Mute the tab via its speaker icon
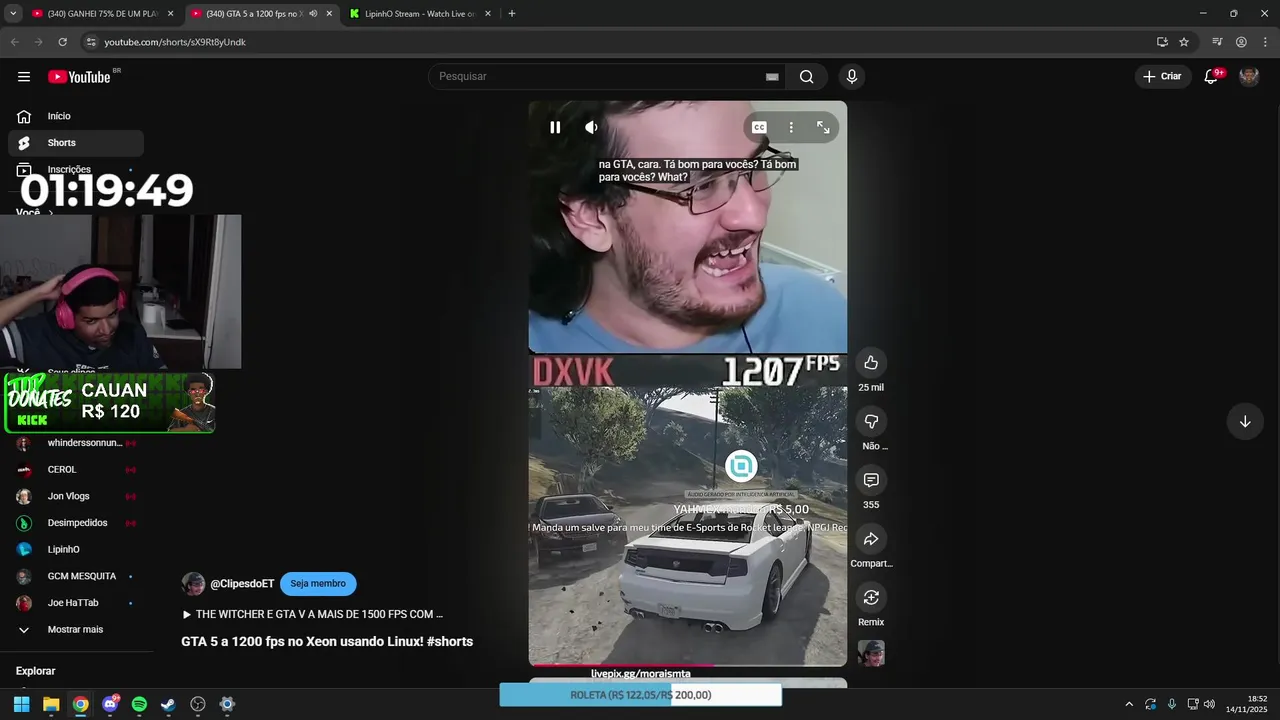The width and height of the screenshot is (1280, 720). point(313,14)
